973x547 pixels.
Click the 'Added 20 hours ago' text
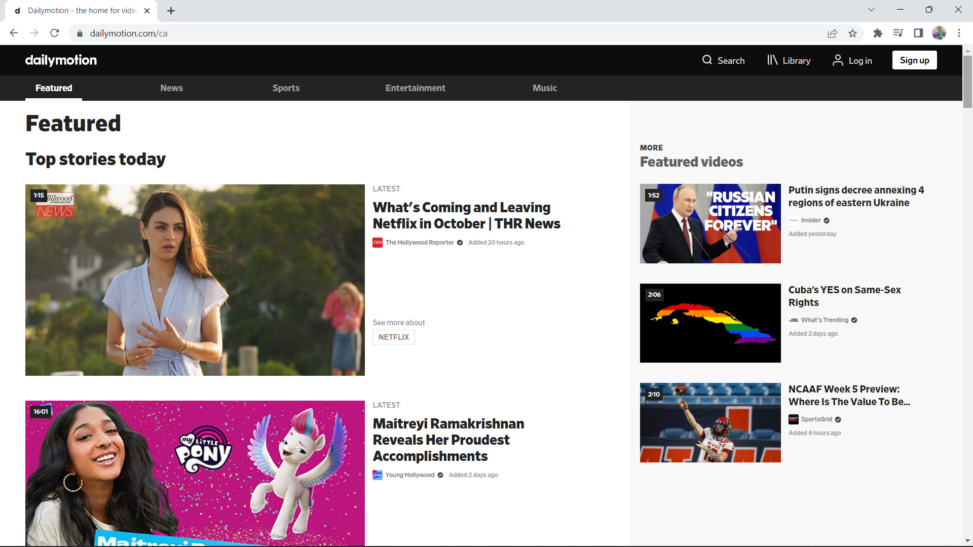pos(496,243)
